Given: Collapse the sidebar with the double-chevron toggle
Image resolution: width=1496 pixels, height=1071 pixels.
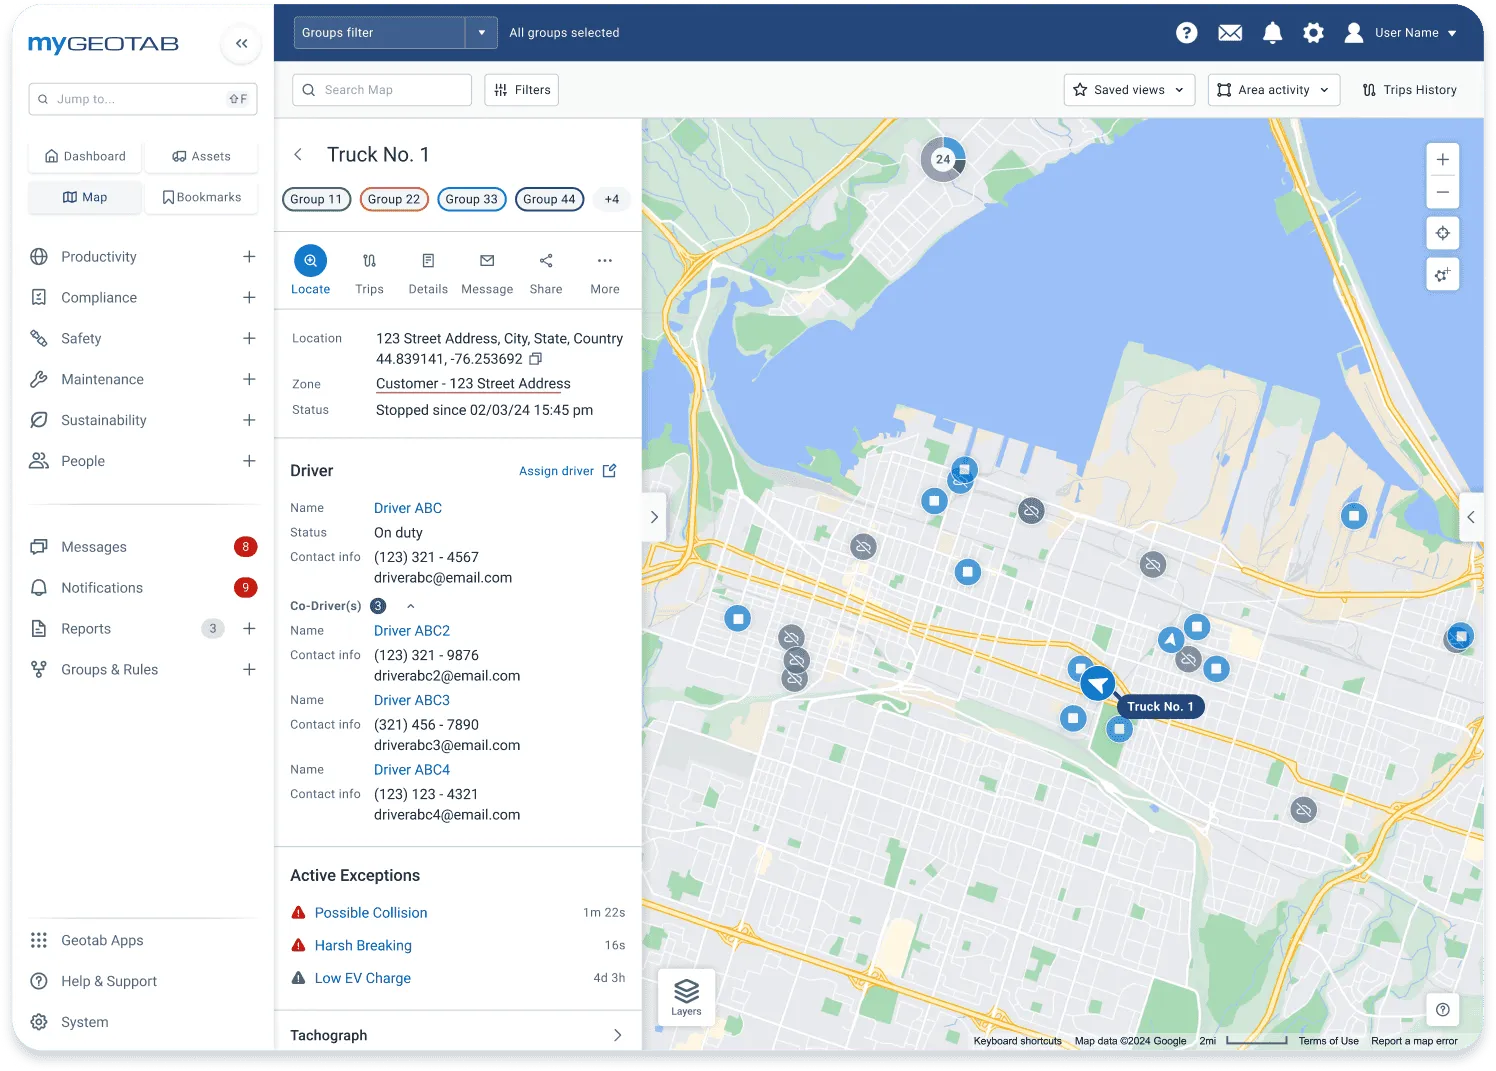Looking at the screenshot, I should 241,44.
